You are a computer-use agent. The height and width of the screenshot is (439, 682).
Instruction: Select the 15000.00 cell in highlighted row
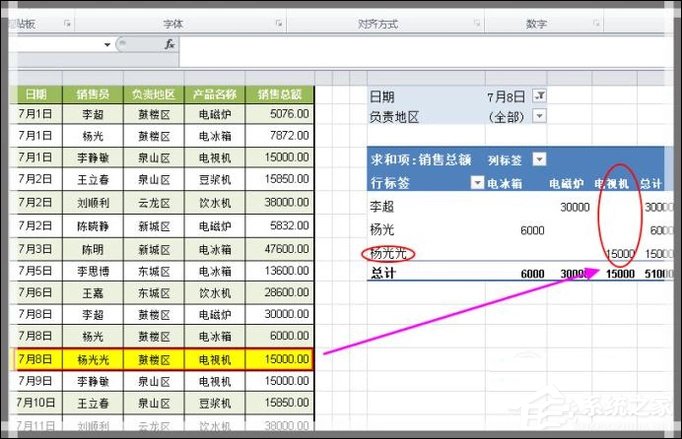(x=279, y=357)
